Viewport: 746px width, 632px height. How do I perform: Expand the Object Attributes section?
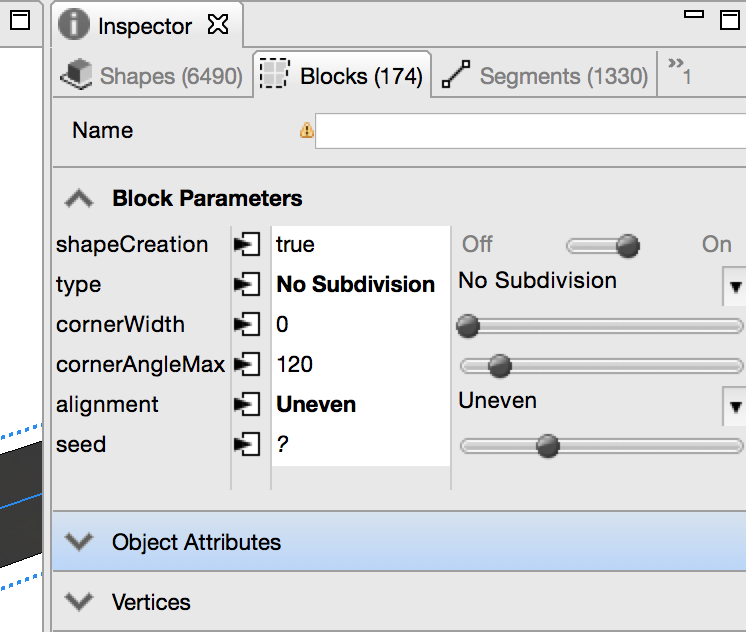coord(78,542)
